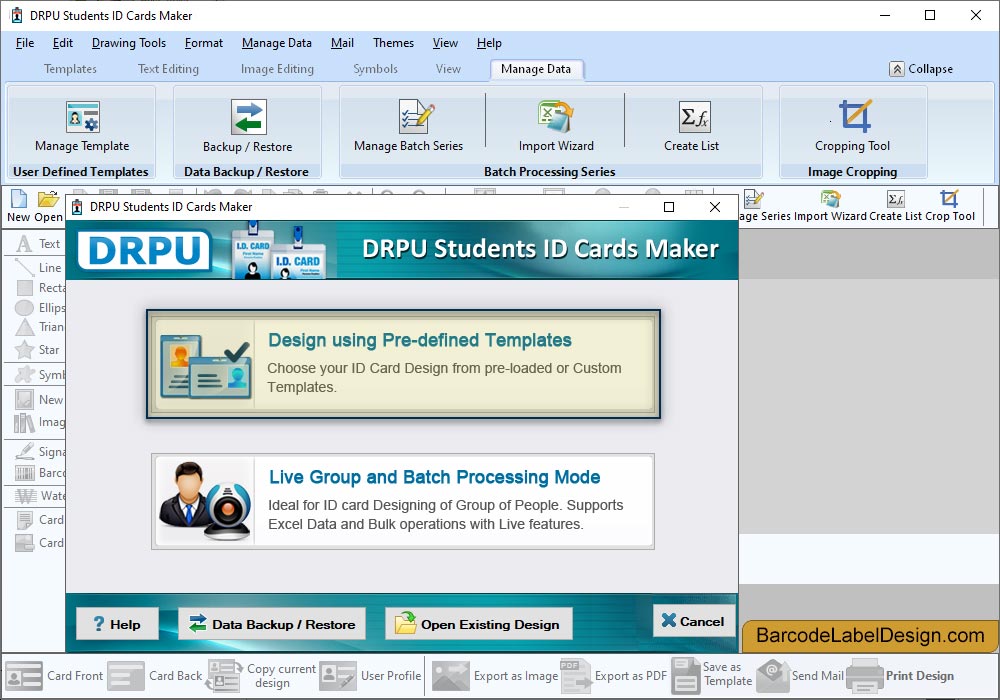Open the Symbol tool in sidebar
Viewport: 1000px width, 700px height.
click(x=40, y=375)
